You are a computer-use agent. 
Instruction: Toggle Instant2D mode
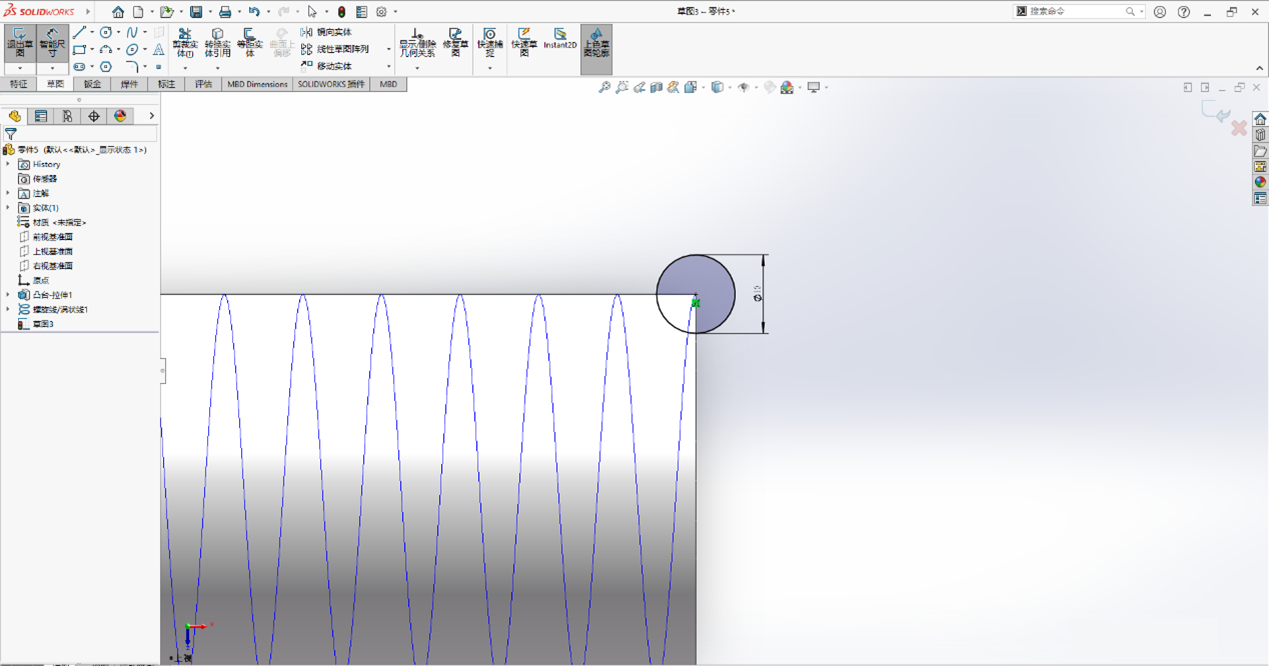coord(560,42)
